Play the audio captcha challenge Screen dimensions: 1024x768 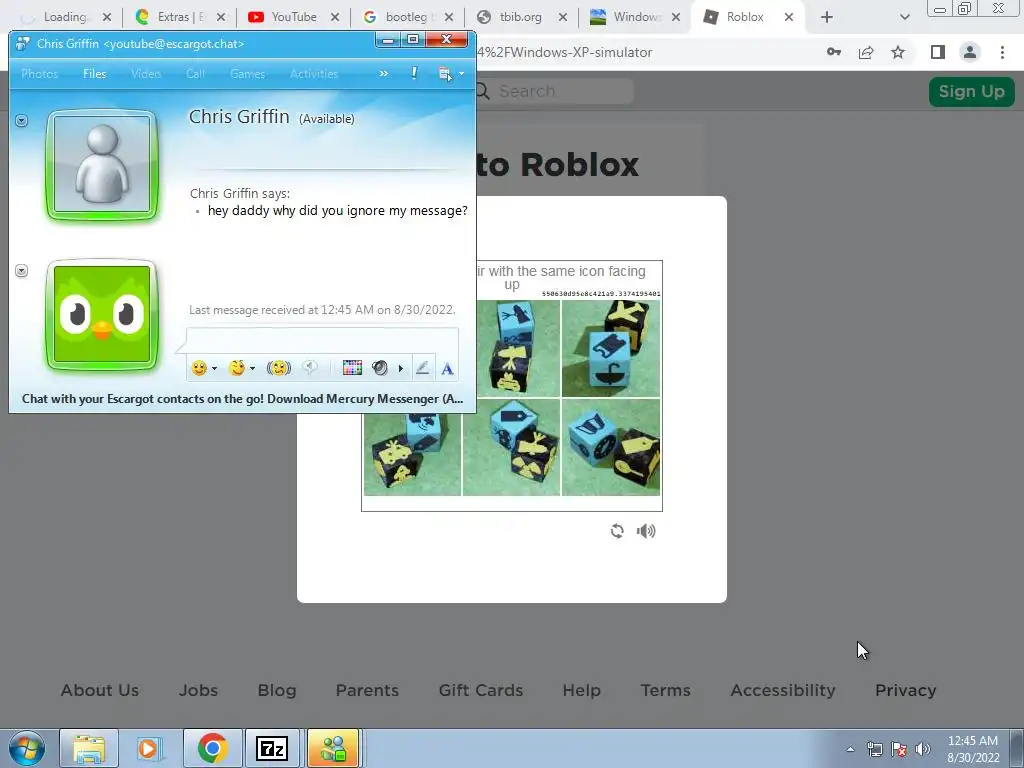tap(646, 531)
